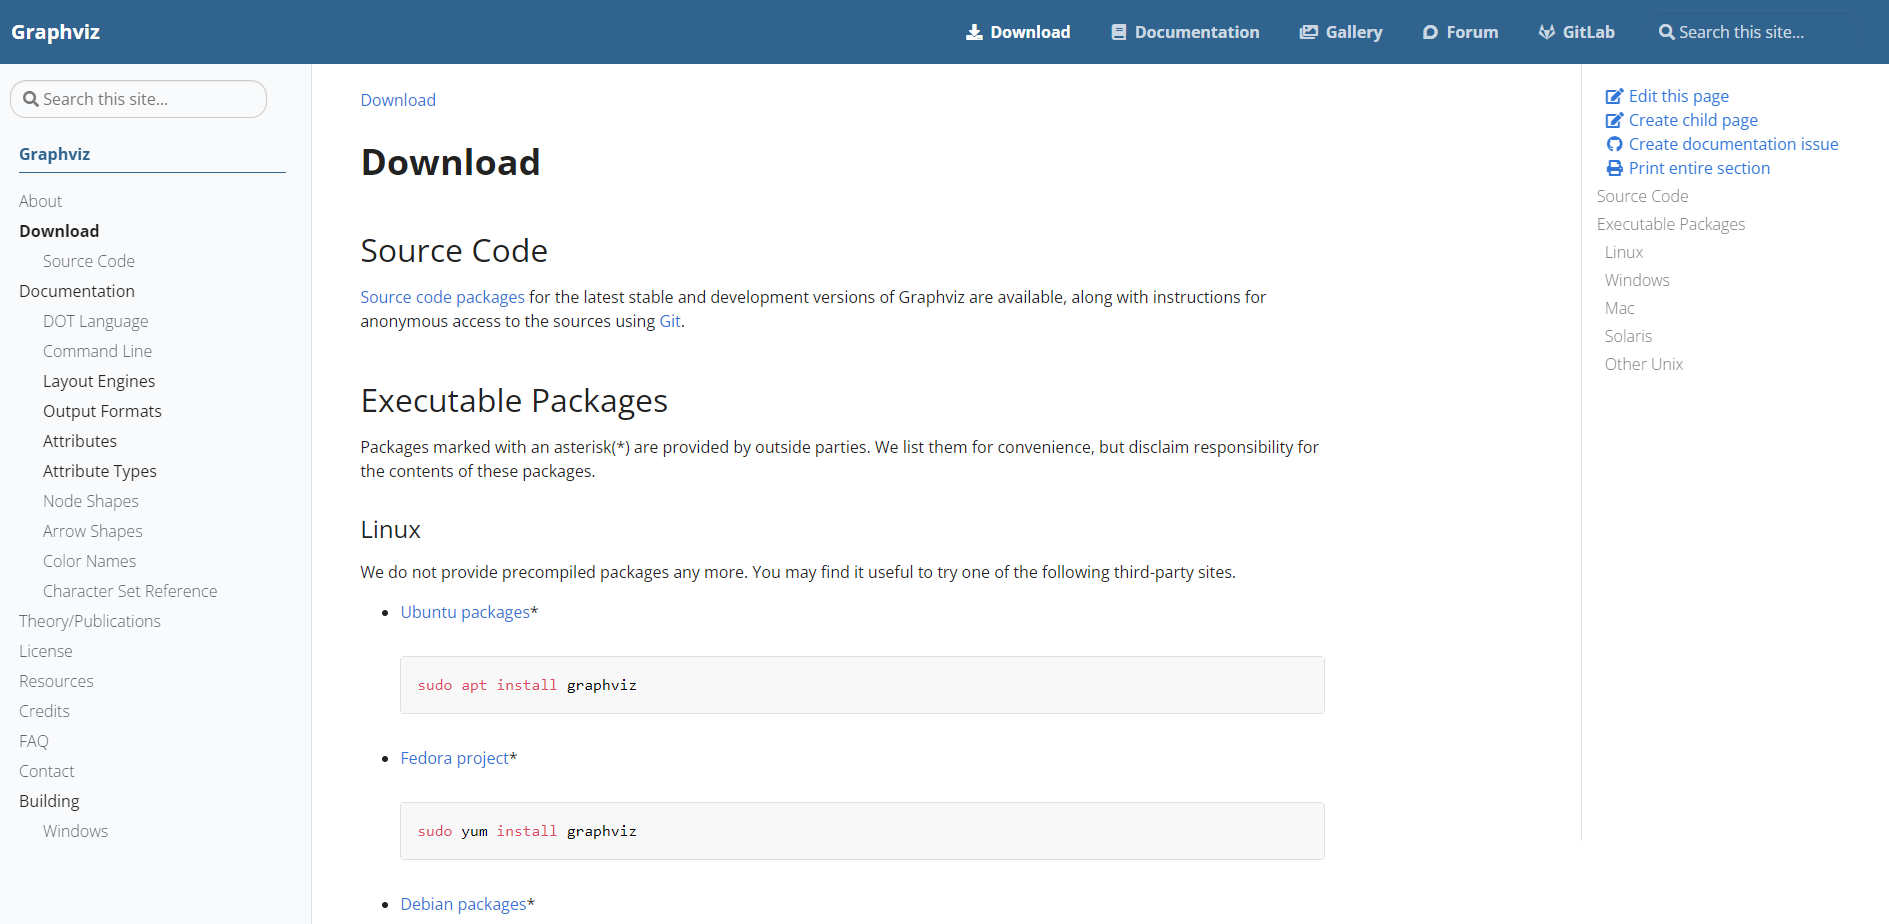Open DOT Language in sidebar
Image resolution: width=1889 pixels, height=924 pixels.
coord(95,321)
